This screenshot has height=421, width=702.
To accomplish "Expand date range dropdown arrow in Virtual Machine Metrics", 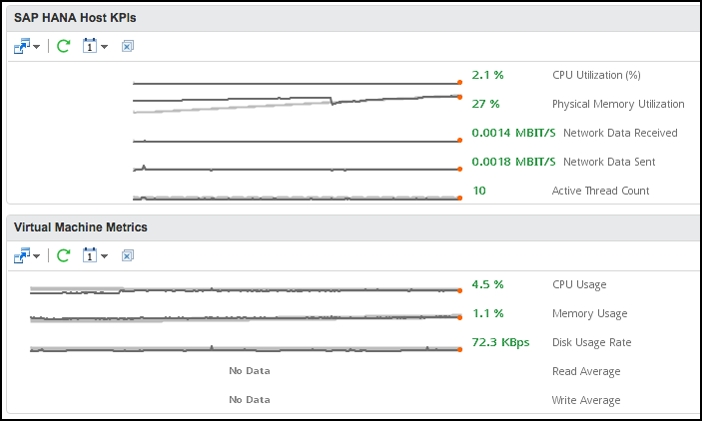I will (x=104, y=256).
